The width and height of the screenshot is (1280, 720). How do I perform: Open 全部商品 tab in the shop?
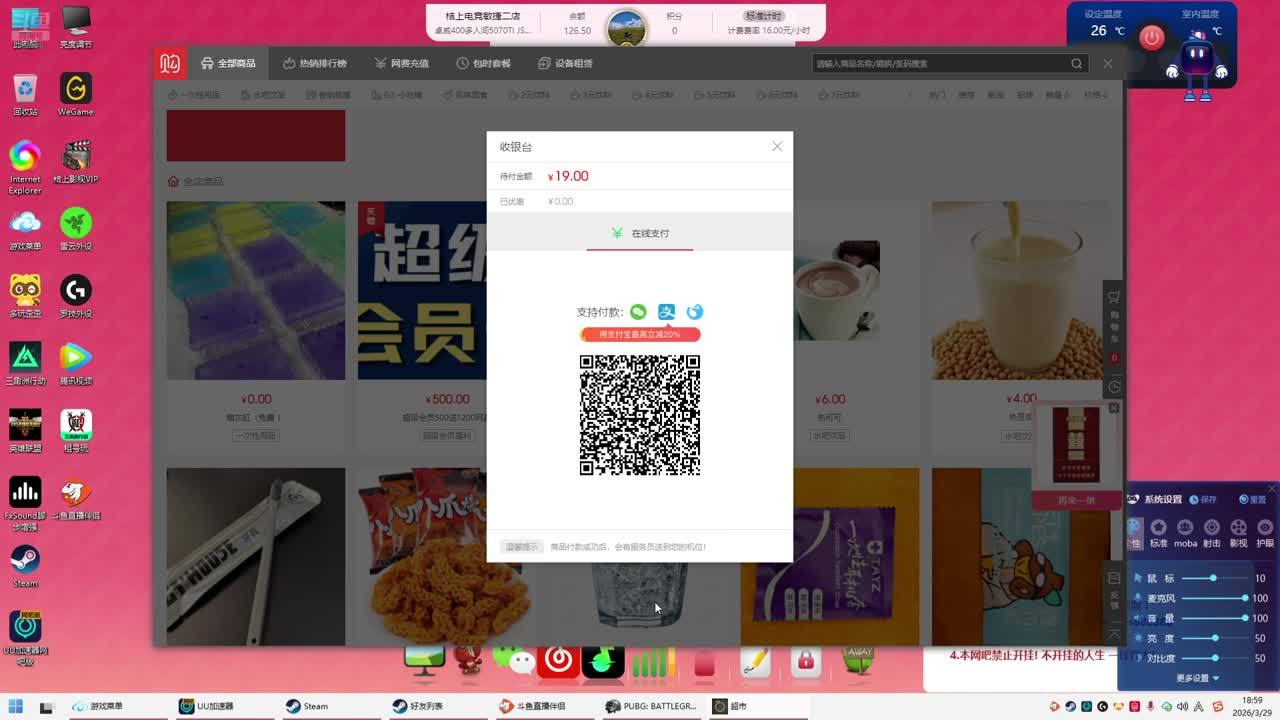[x=228, y=63]
